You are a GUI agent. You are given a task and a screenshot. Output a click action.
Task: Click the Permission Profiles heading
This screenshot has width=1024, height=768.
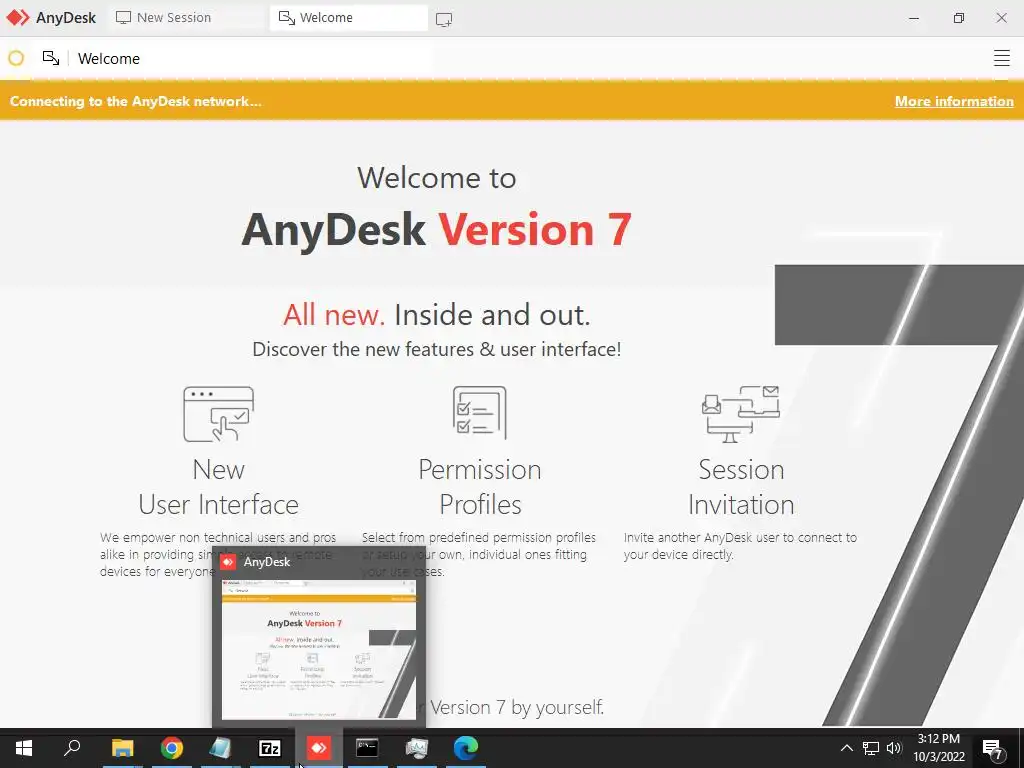480,487
